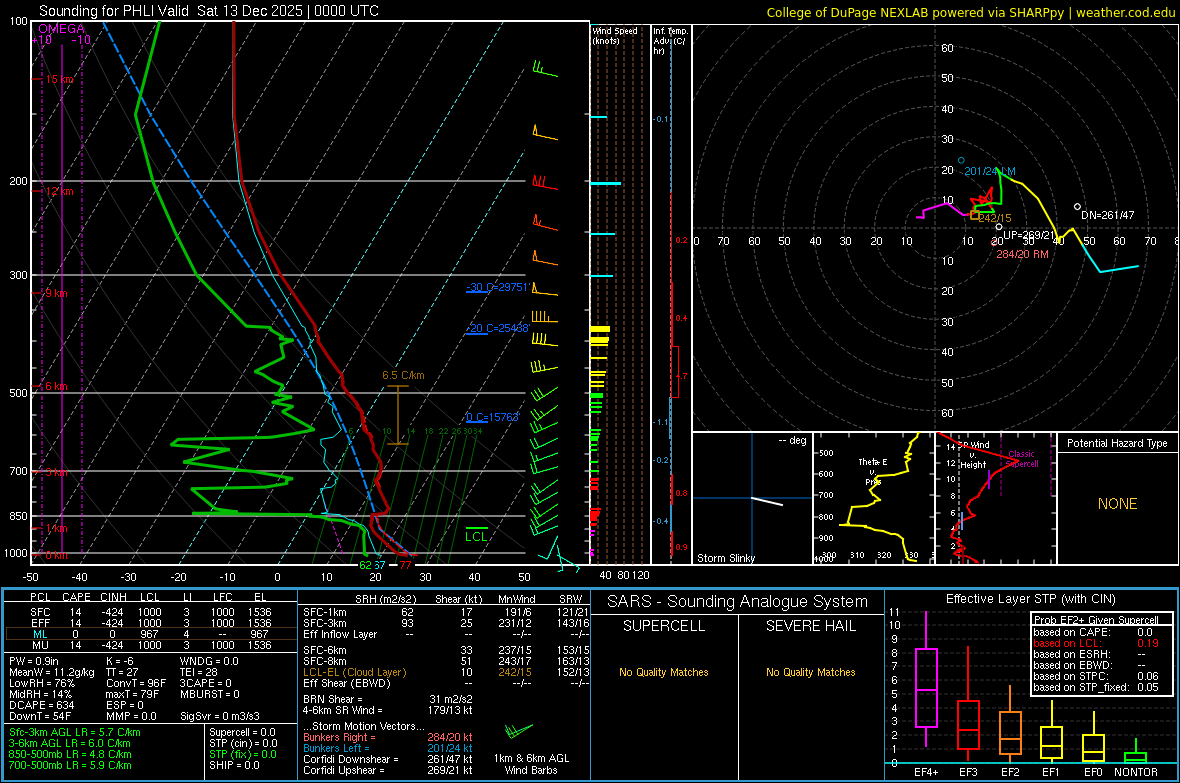Select the EFF parcel row
This screenshot has height=783, width=1180.
tap(150, 623)
